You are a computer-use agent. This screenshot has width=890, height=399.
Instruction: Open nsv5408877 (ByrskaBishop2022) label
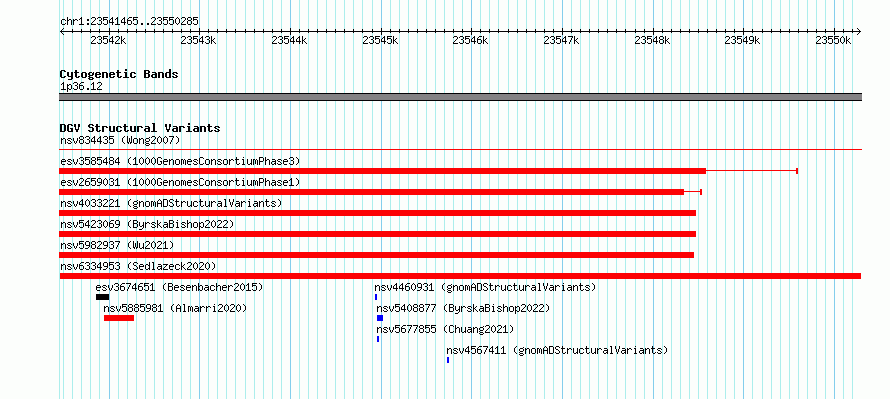pos(463,308)
